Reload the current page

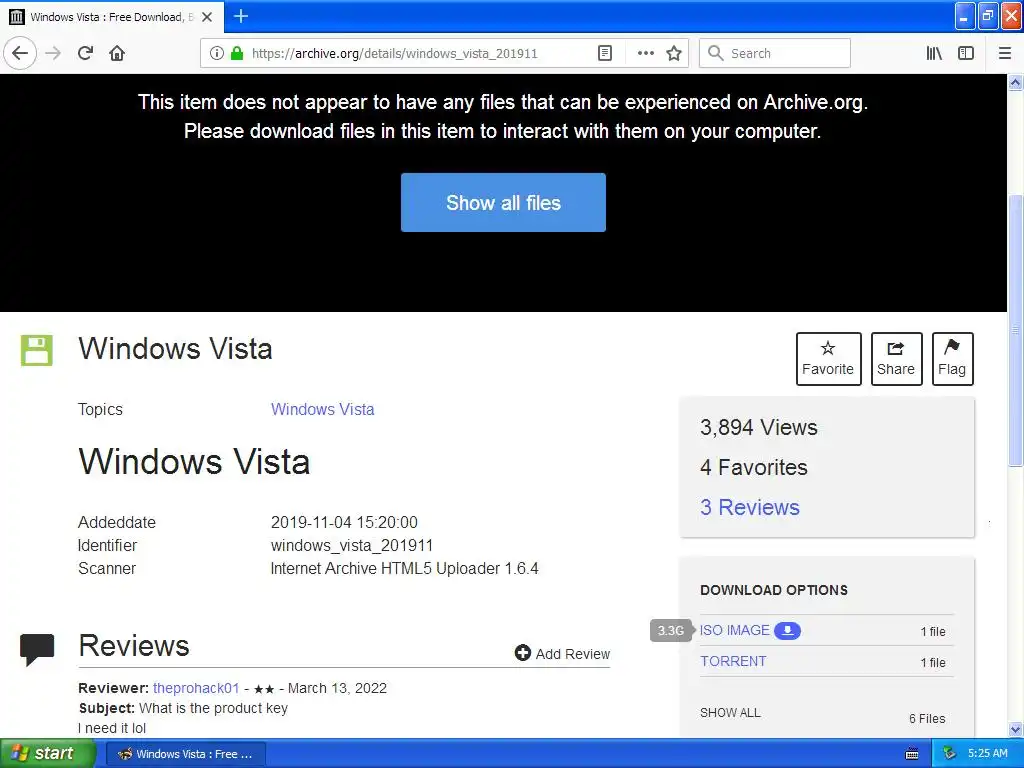(x=86, y=53)
